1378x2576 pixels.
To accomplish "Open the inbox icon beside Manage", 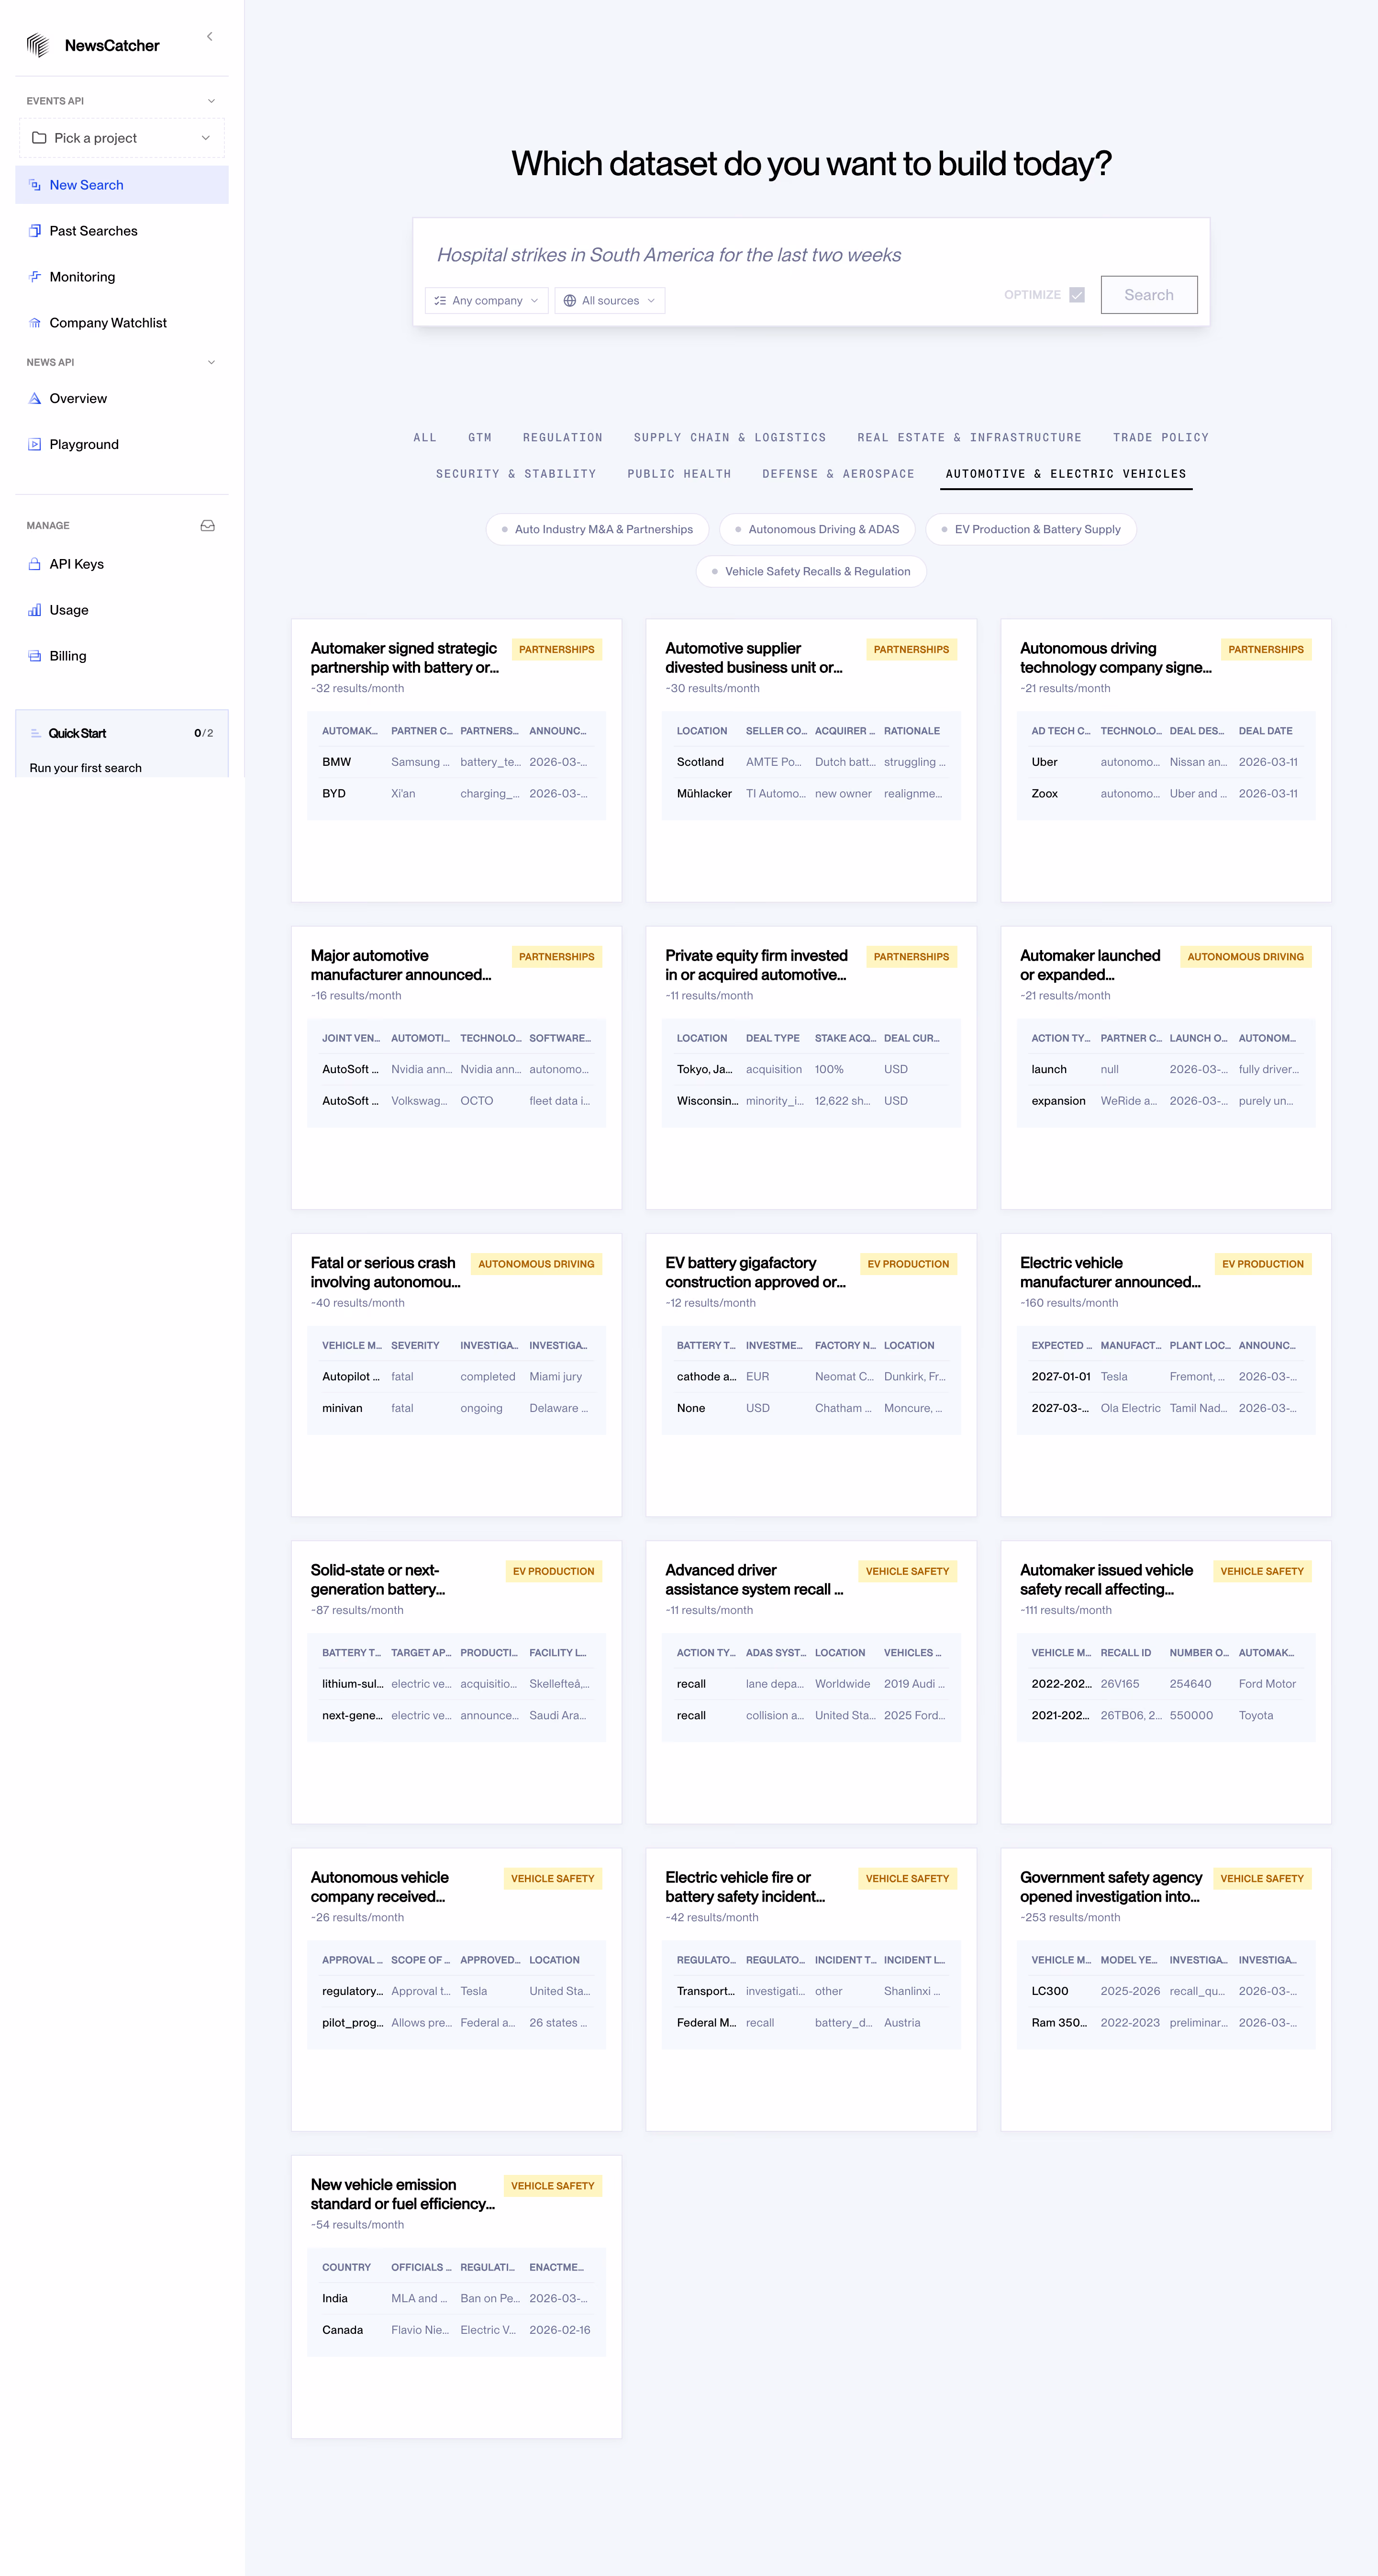I will (208, 526).
